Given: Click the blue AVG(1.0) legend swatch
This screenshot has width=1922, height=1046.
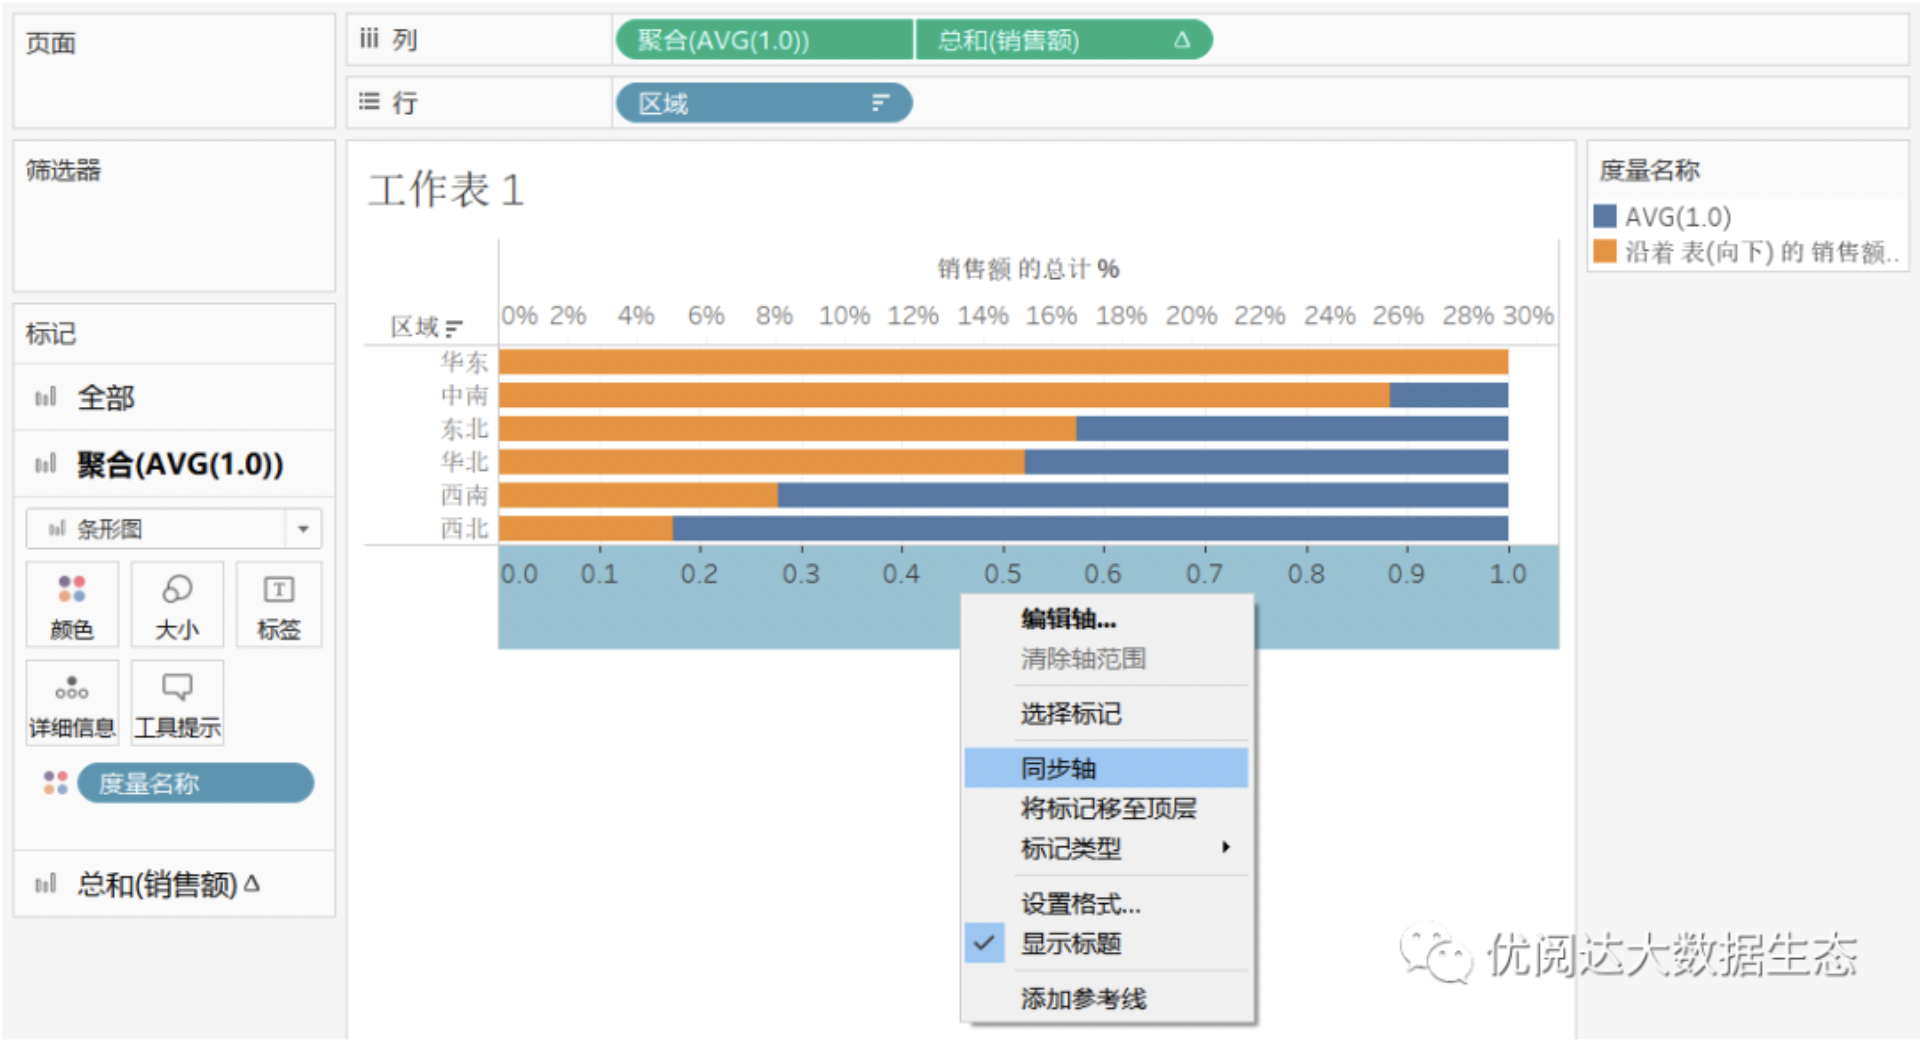Looking at the screenshot, I should (x=1605, y=217).
